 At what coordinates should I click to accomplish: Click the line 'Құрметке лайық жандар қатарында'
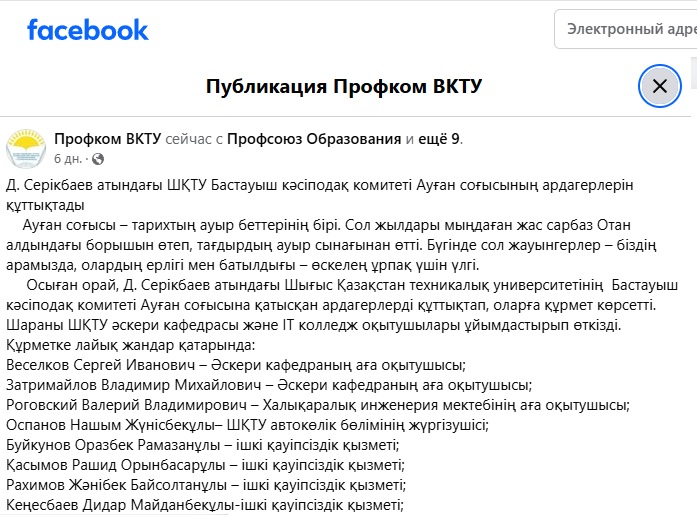tap(130, 345)
